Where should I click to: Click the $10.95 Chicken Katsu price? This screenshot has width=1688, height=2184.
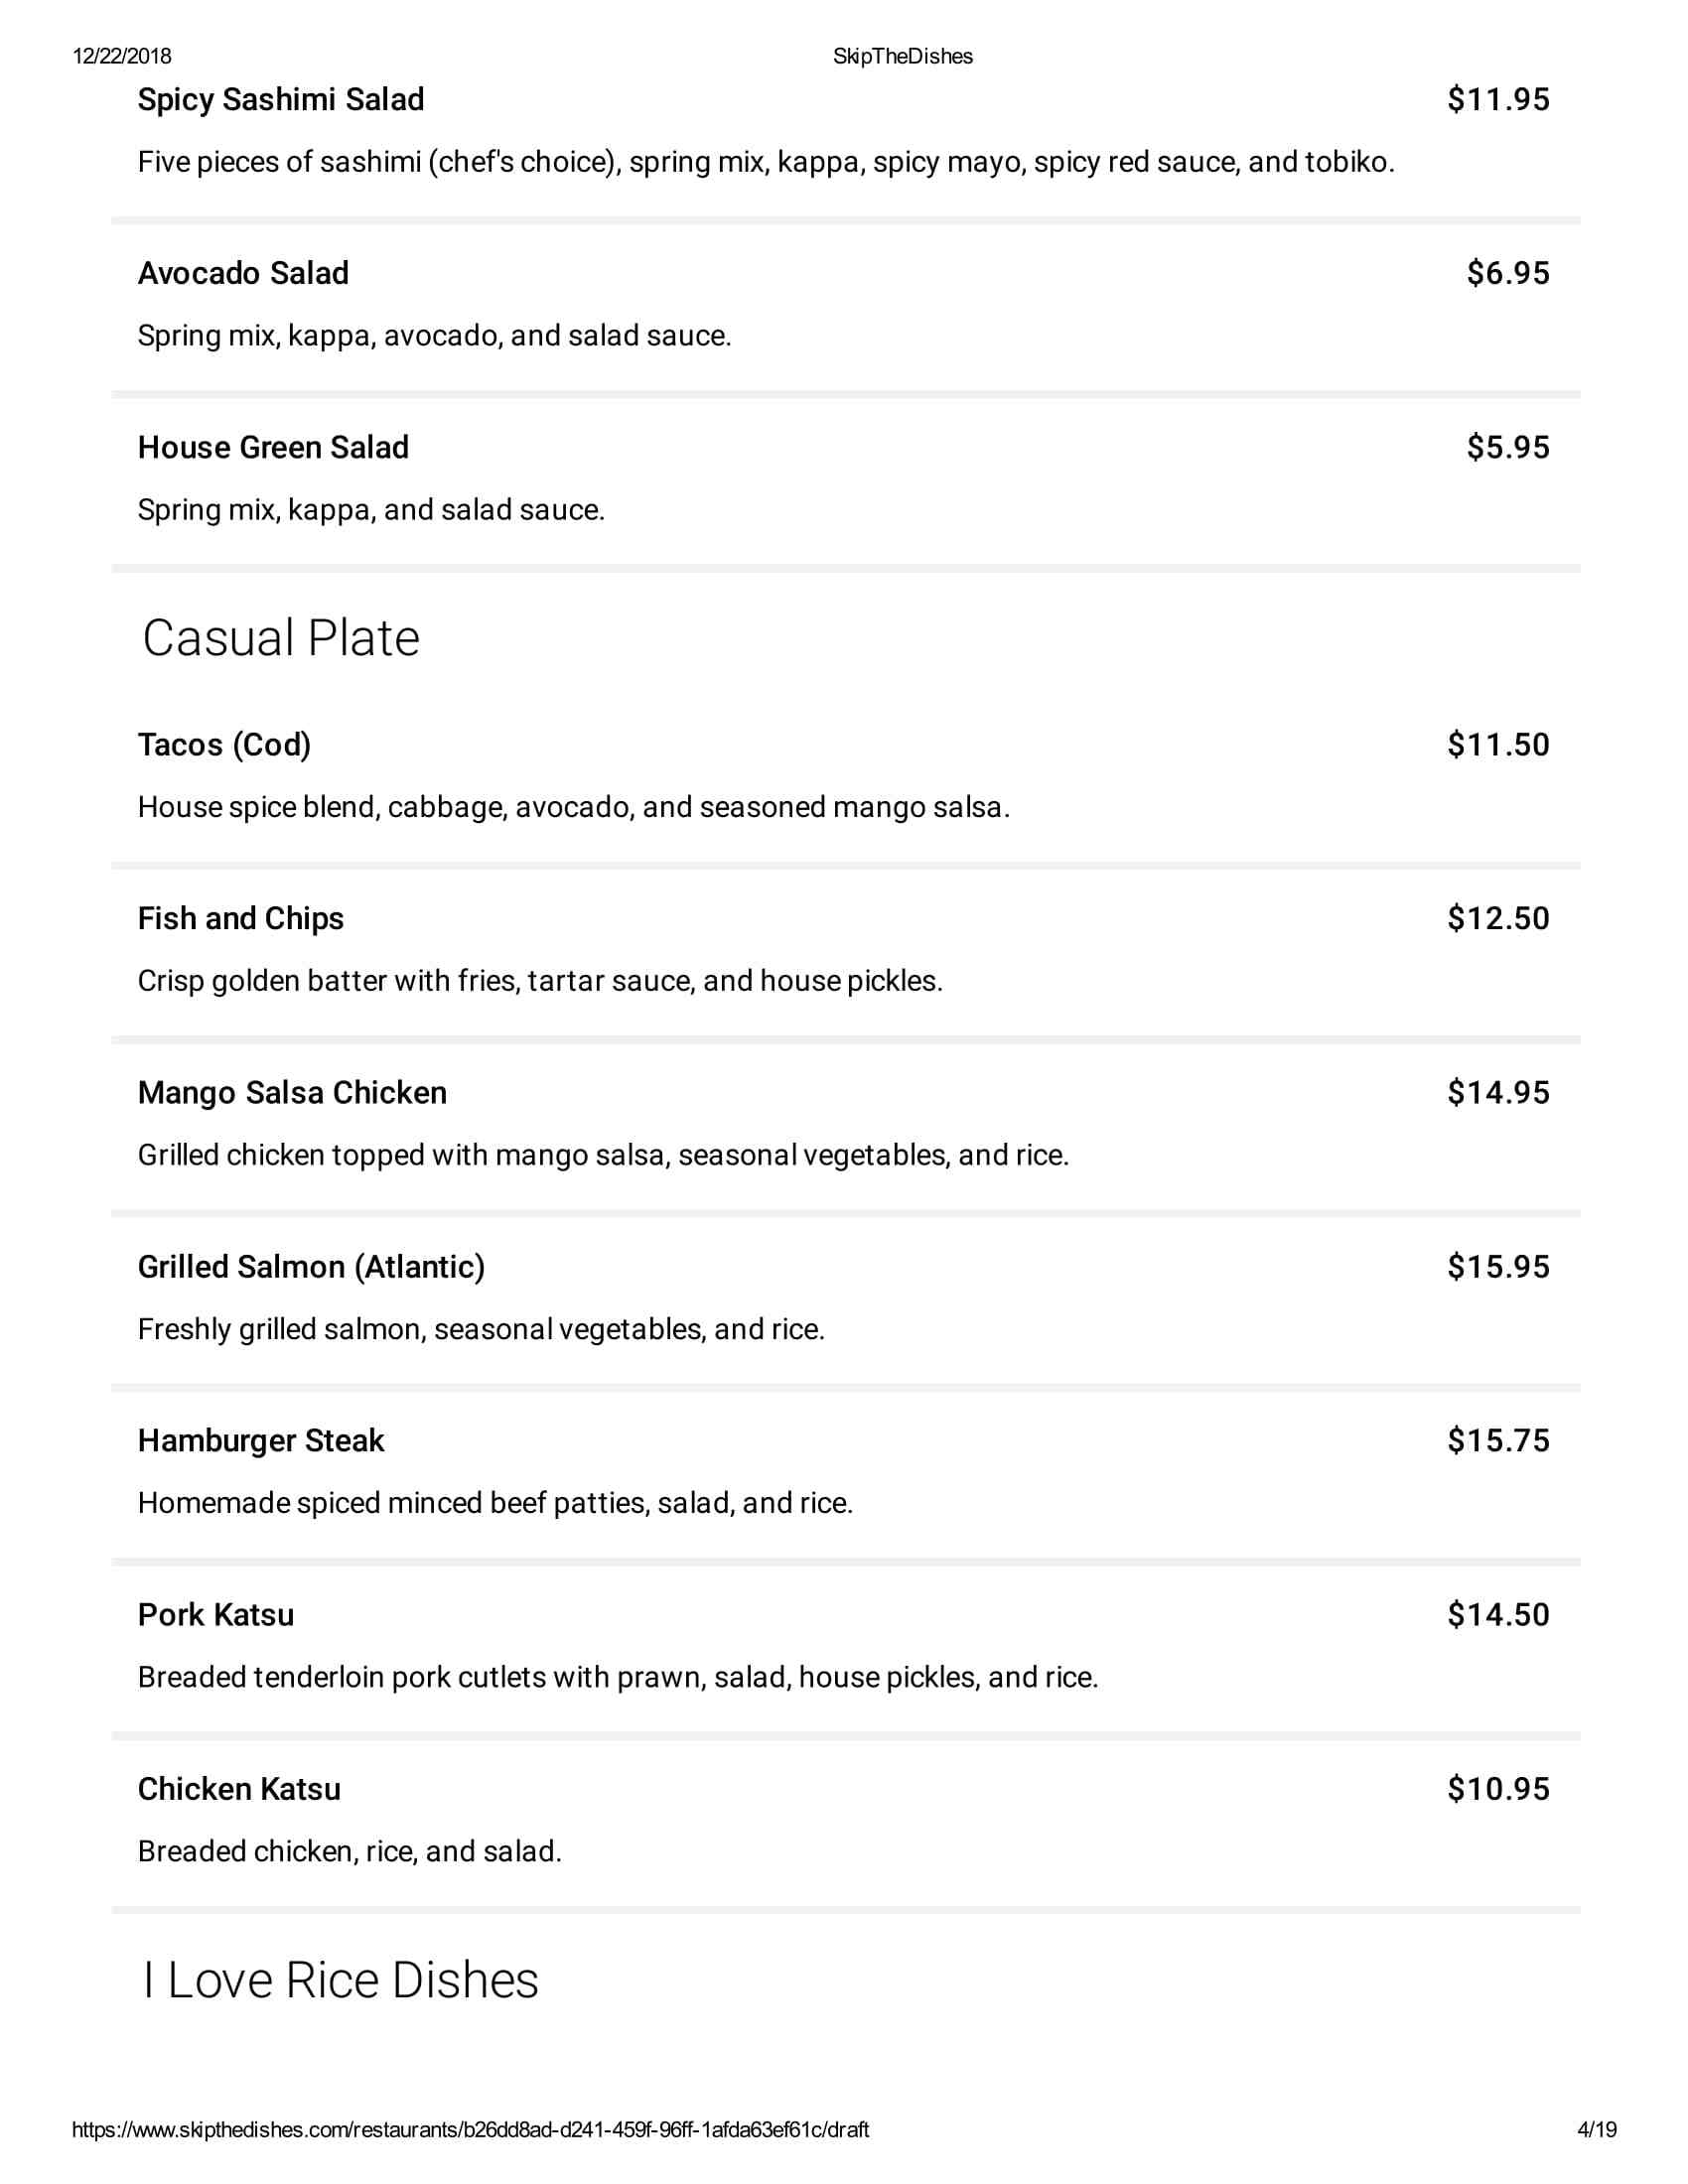click(x=1498, y=1789)
